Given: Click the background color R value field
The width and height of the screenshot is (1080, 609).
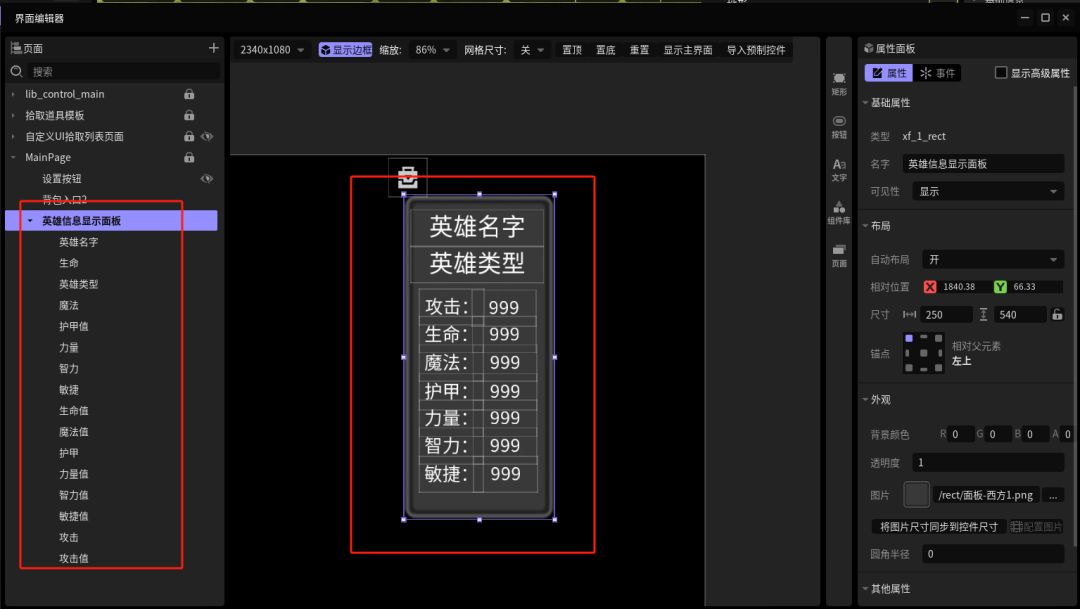Looking at the screenshot, I should point(961,434).
